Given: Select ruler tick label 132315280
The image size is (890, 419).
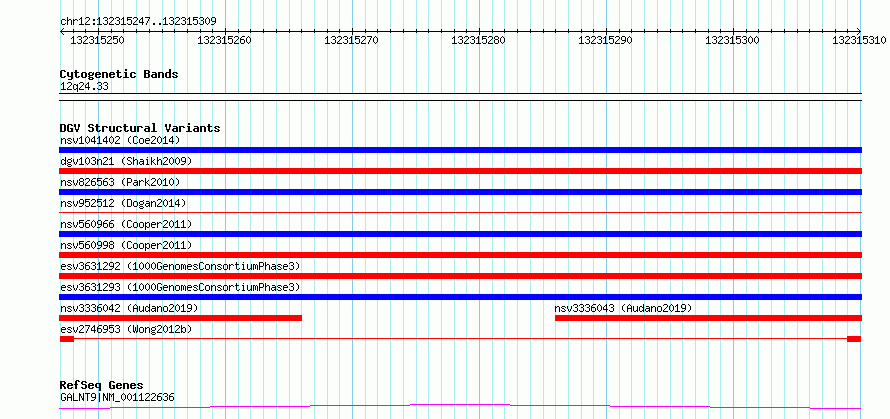Looking at the screenshot, I should tap(478, 40).
